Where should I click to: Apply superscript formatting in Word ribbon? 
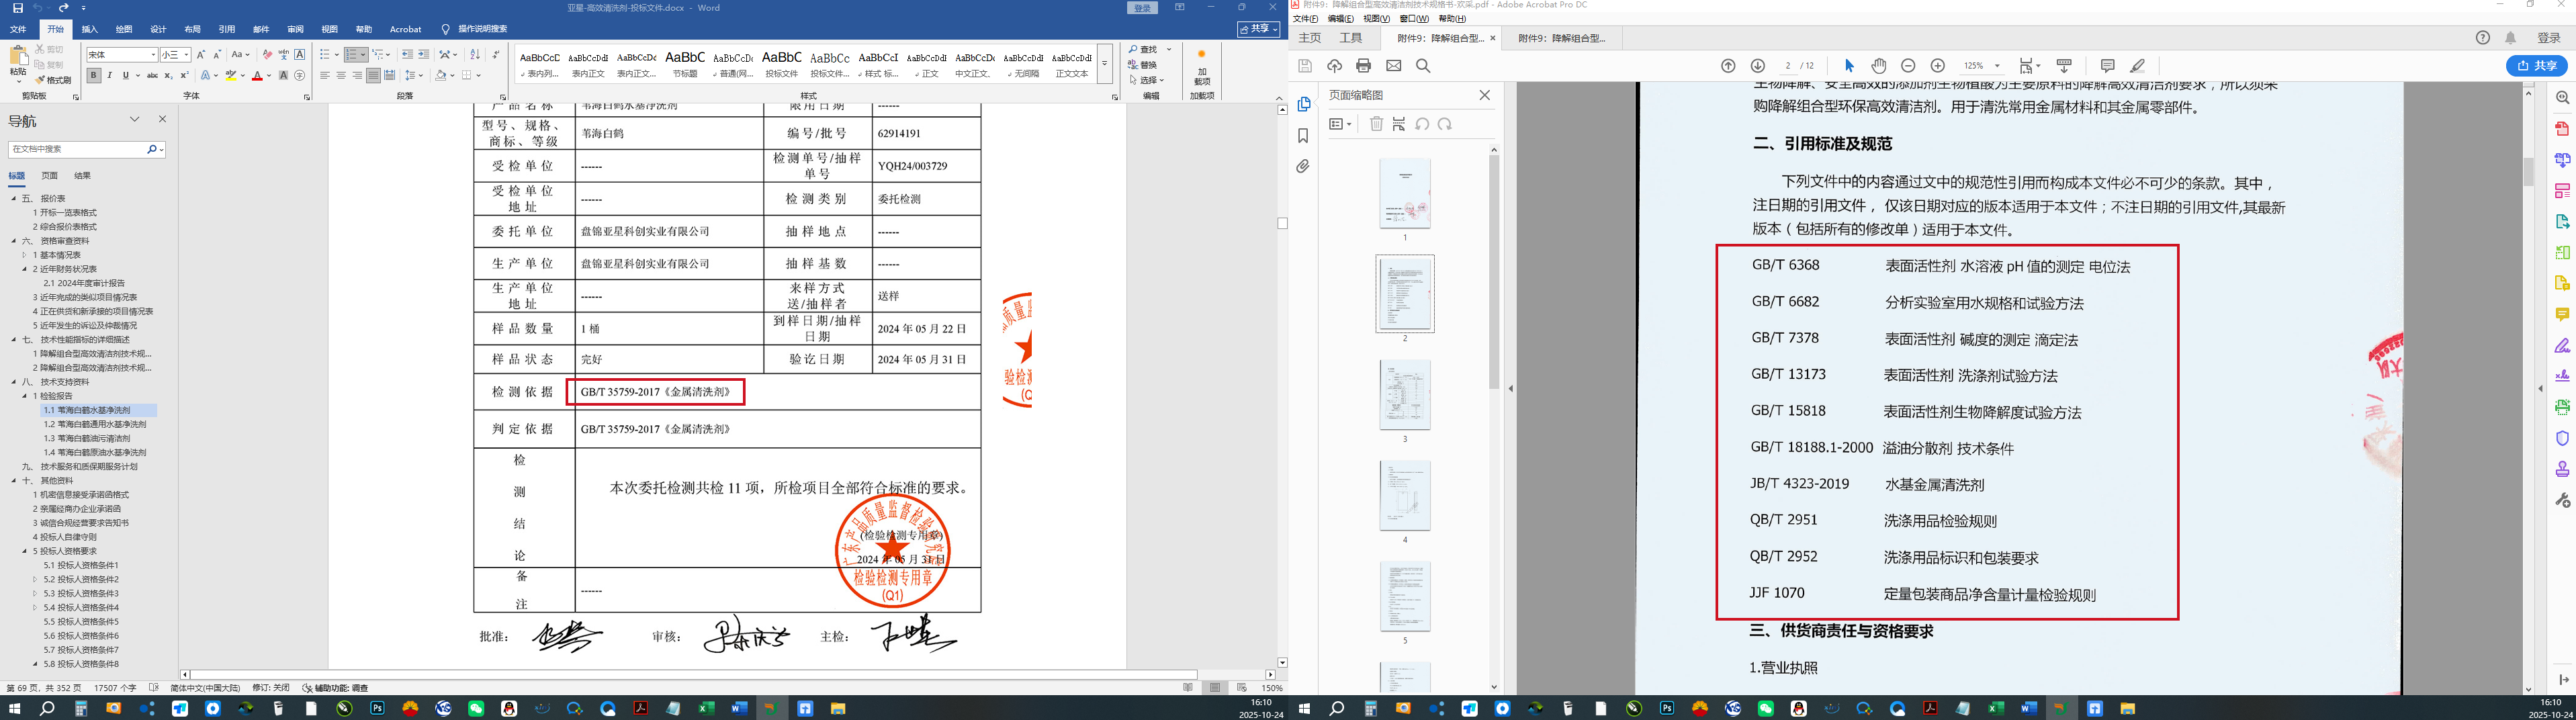(x=184, y=75)
